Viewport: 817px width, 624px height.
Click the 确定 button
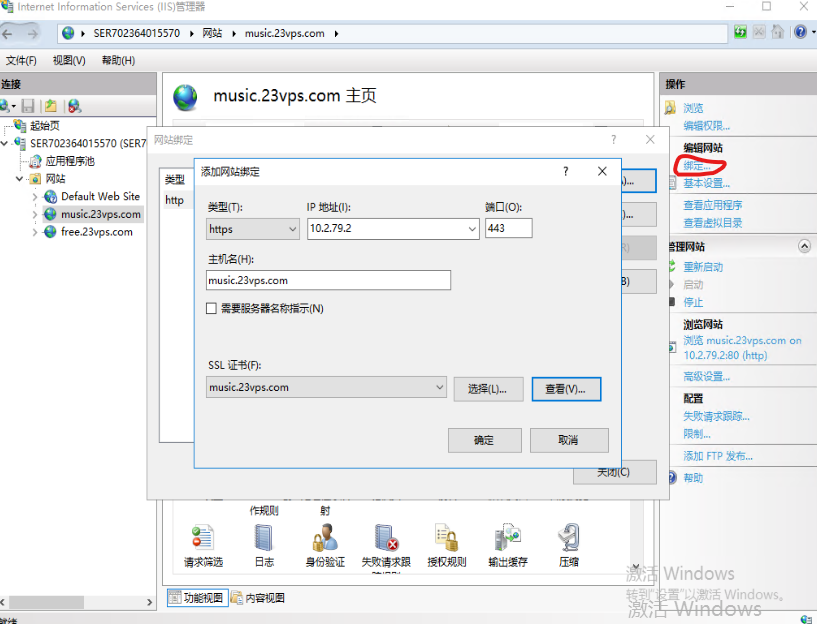click(x=485, y=441)
